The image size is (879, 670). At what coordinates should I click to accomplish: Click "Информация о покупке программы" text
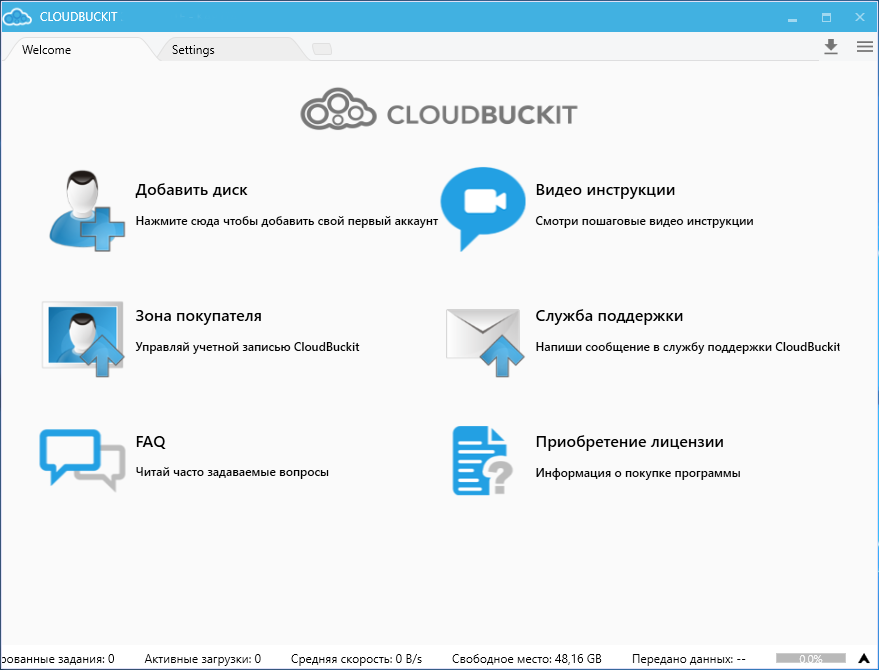(637, 473)
